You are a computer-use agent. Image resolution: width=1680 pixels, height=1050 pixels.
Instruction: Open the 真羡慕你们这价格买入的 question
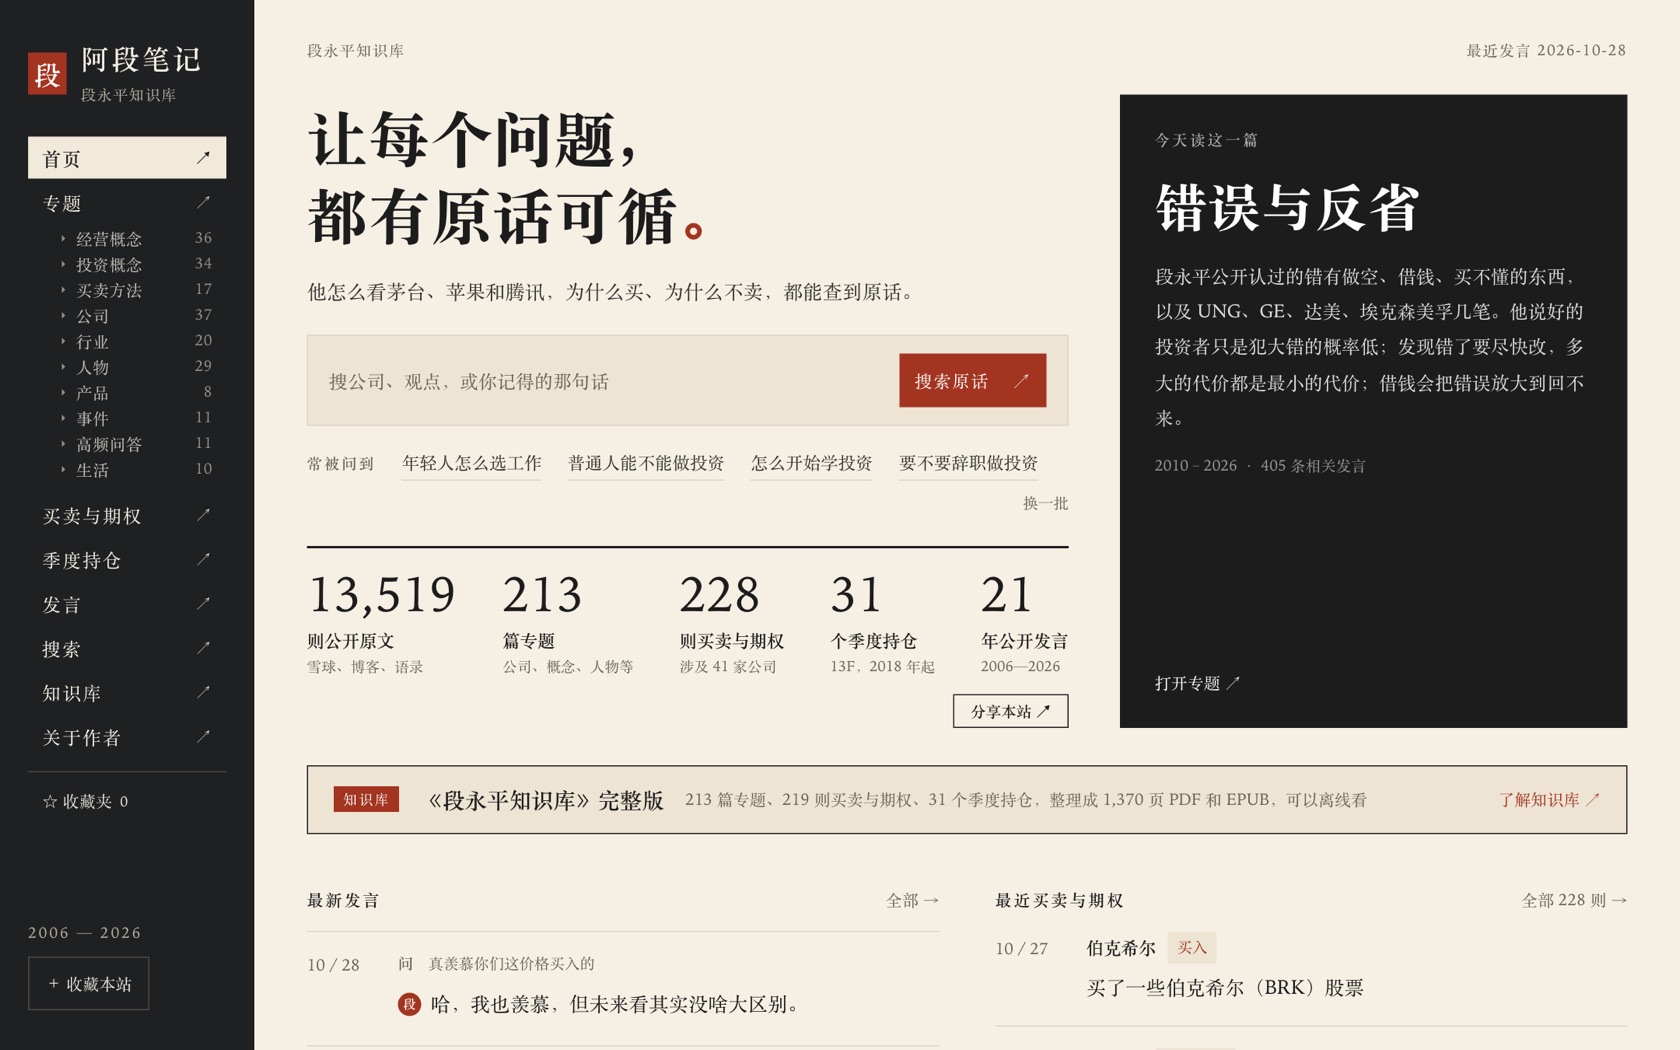511,964
